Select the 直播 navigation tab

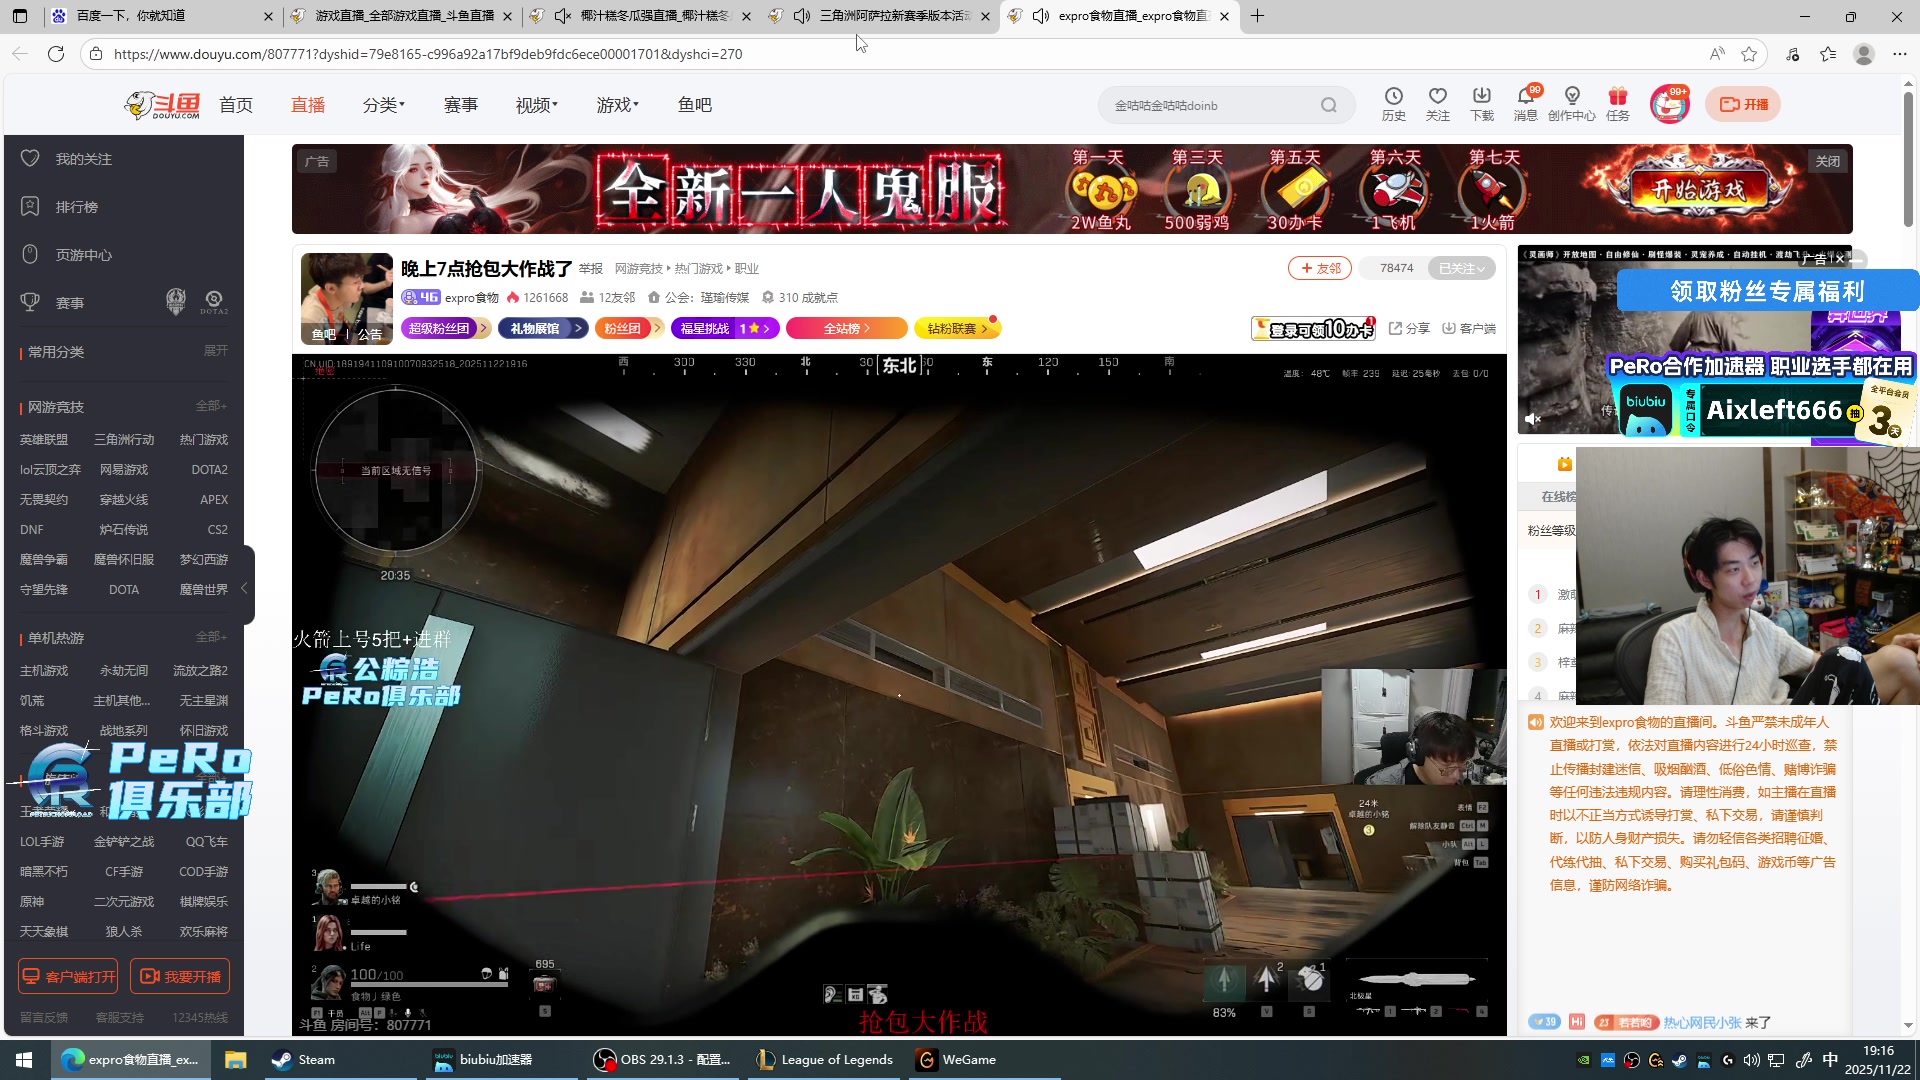[x=308, y=105]
